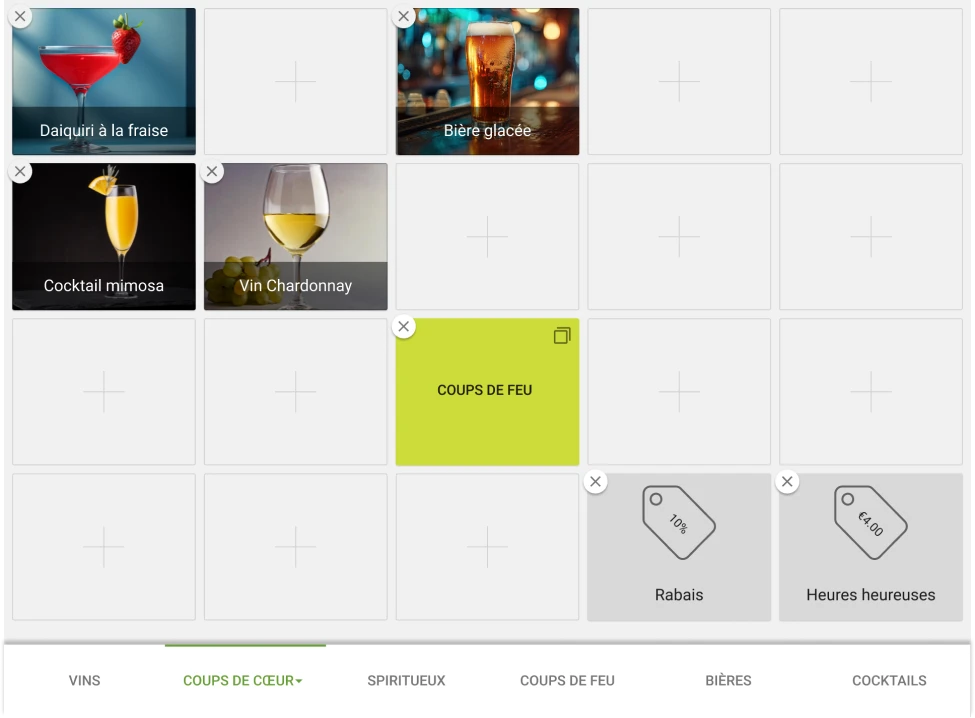The width and height of the screenshot is (975, 718).
Task: Remove the Bière glacée tile
Action: point(404,17)
